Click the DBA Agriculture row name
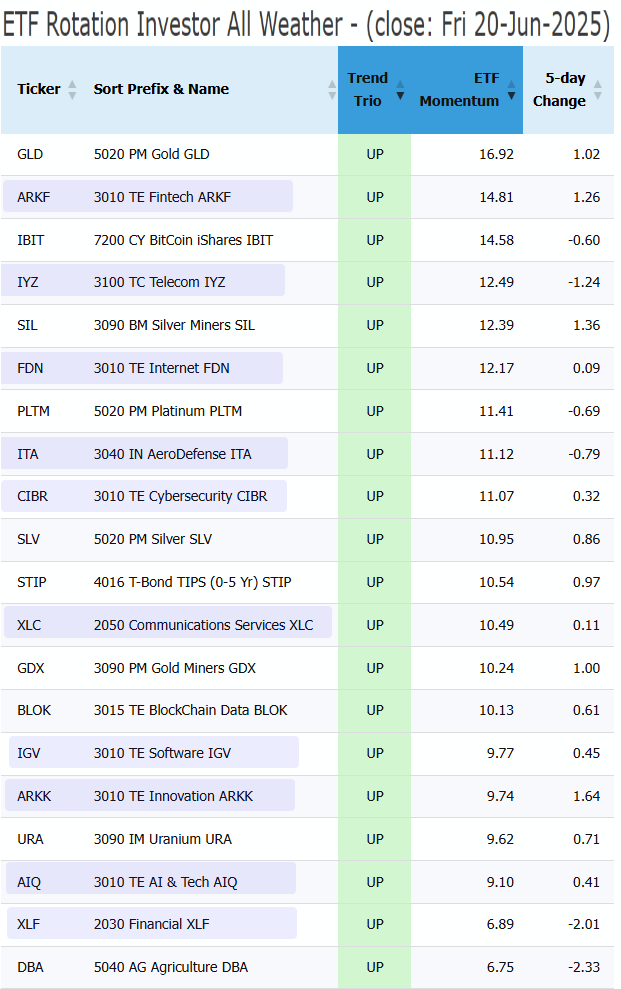This screenshot has height=989, width=621. [x=171, y=967]
